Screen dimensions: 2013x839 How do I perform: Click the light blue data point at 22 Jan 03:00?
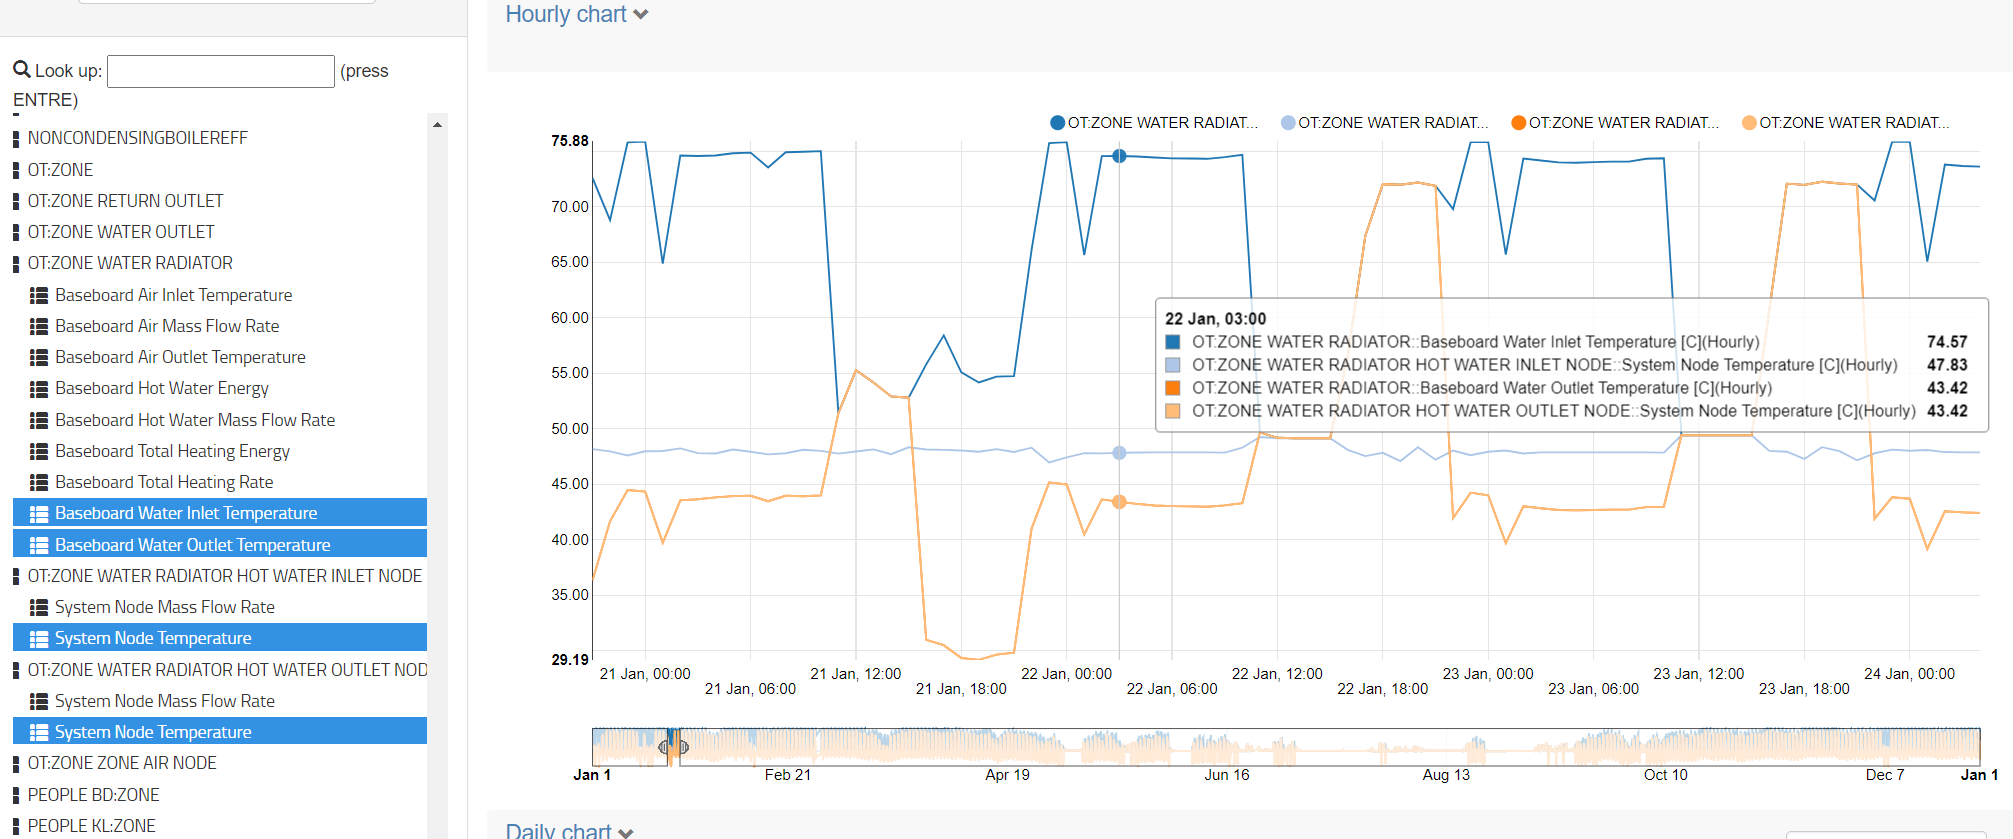[x=1119, y=453]
